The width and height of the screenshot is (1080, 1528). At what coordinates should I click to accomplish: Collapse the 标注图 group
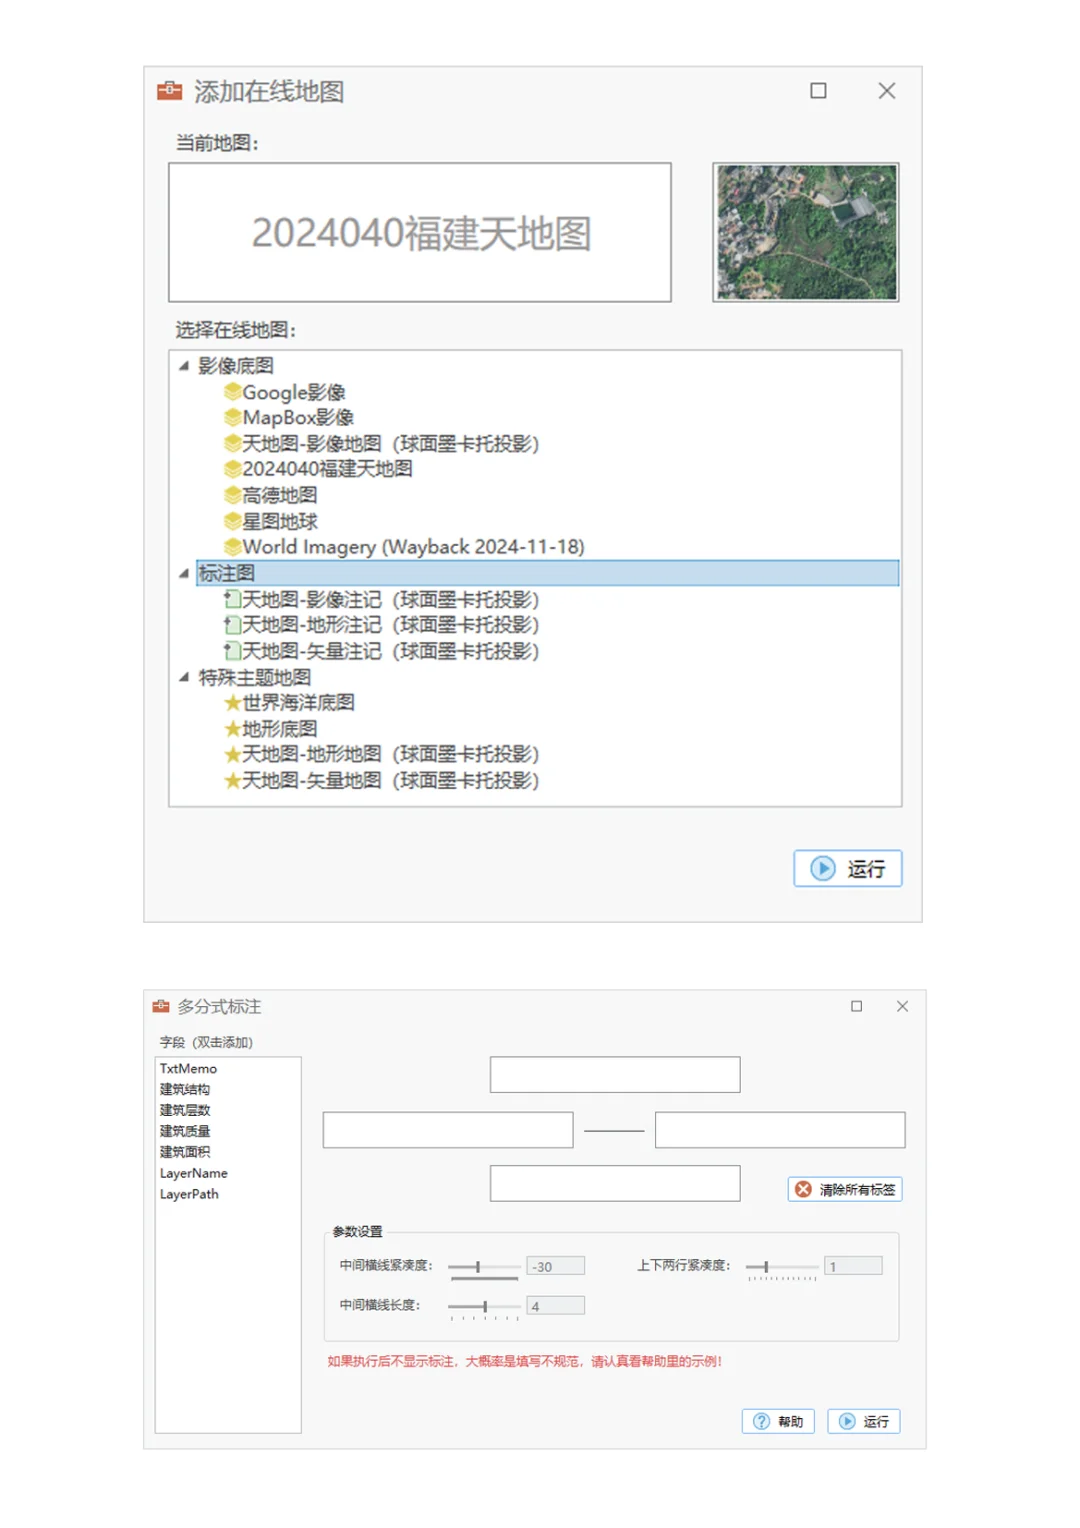point(184,573)
